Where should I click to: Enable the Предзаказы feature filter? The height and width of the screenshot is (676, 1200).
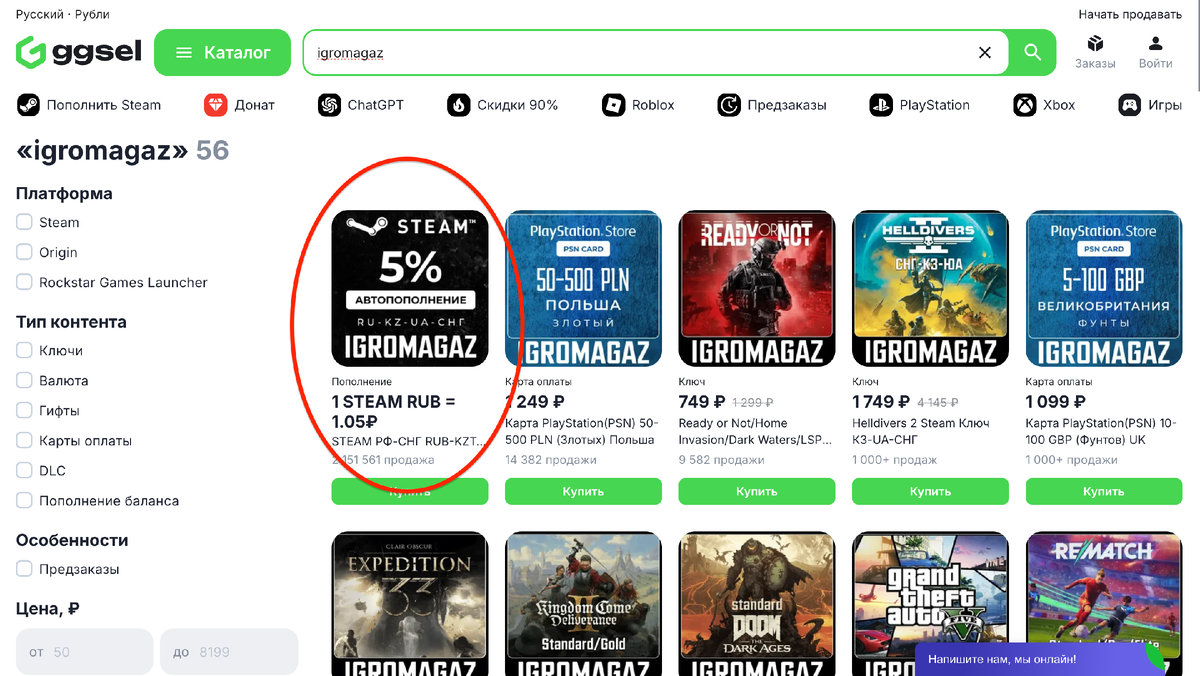pyautogui.click(x=23, y=568)
